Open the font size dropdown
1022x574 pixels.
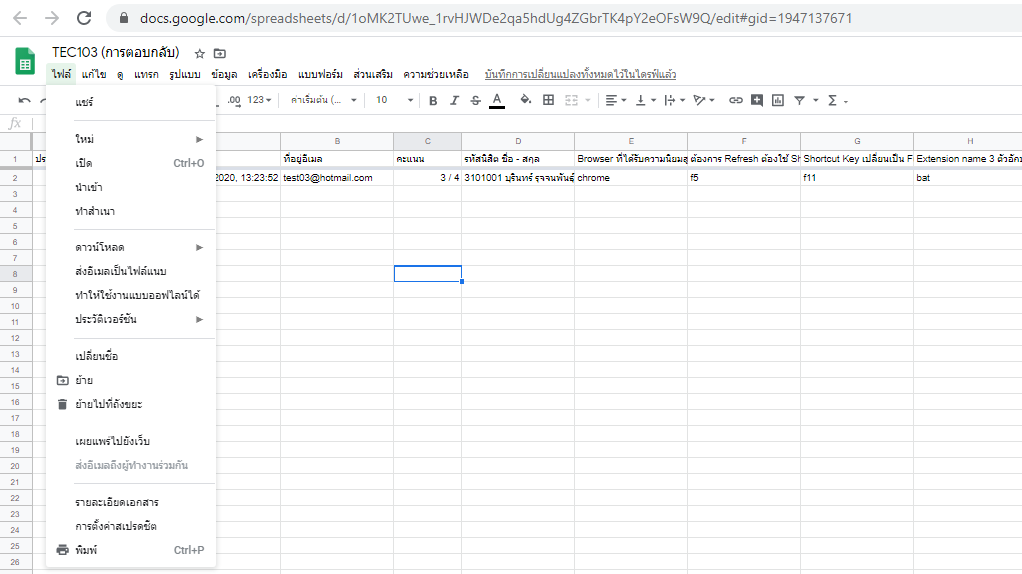pos(395,100)
